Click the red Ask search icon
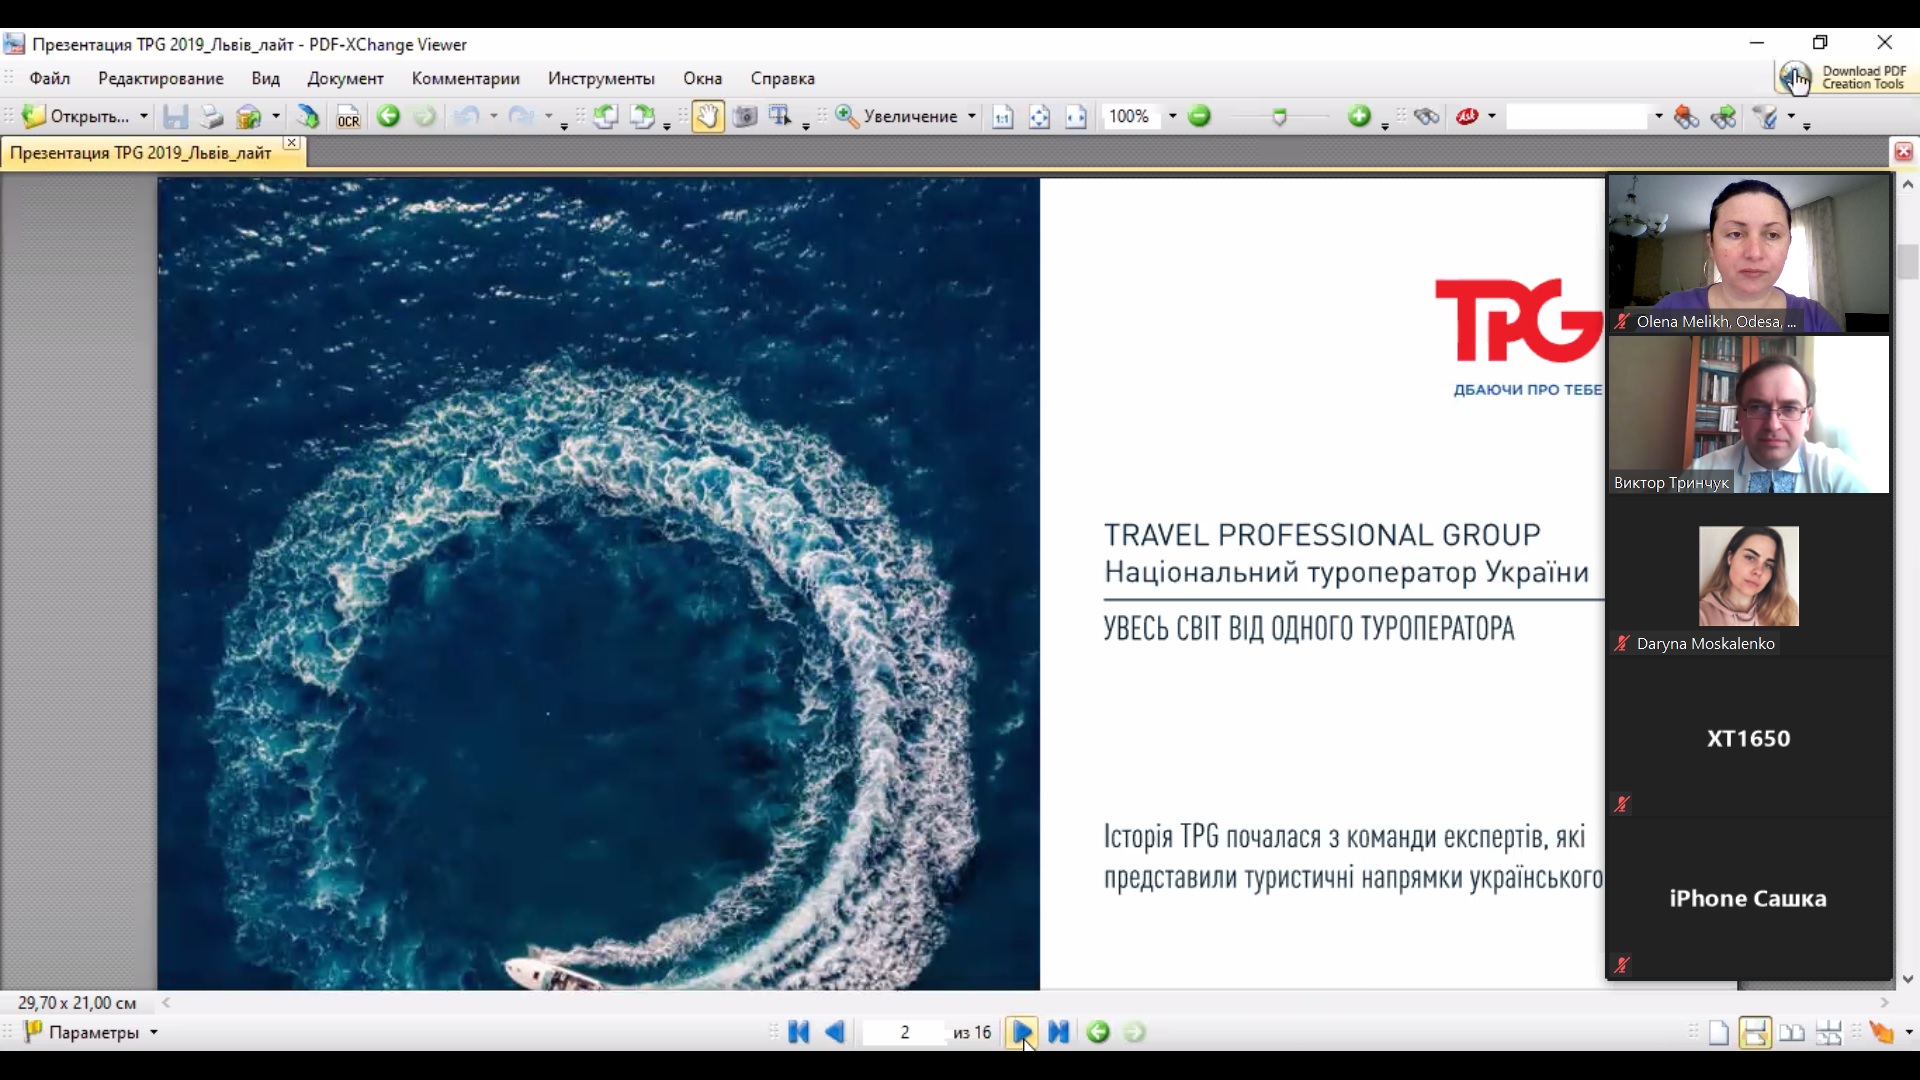 coord(1467,116)
